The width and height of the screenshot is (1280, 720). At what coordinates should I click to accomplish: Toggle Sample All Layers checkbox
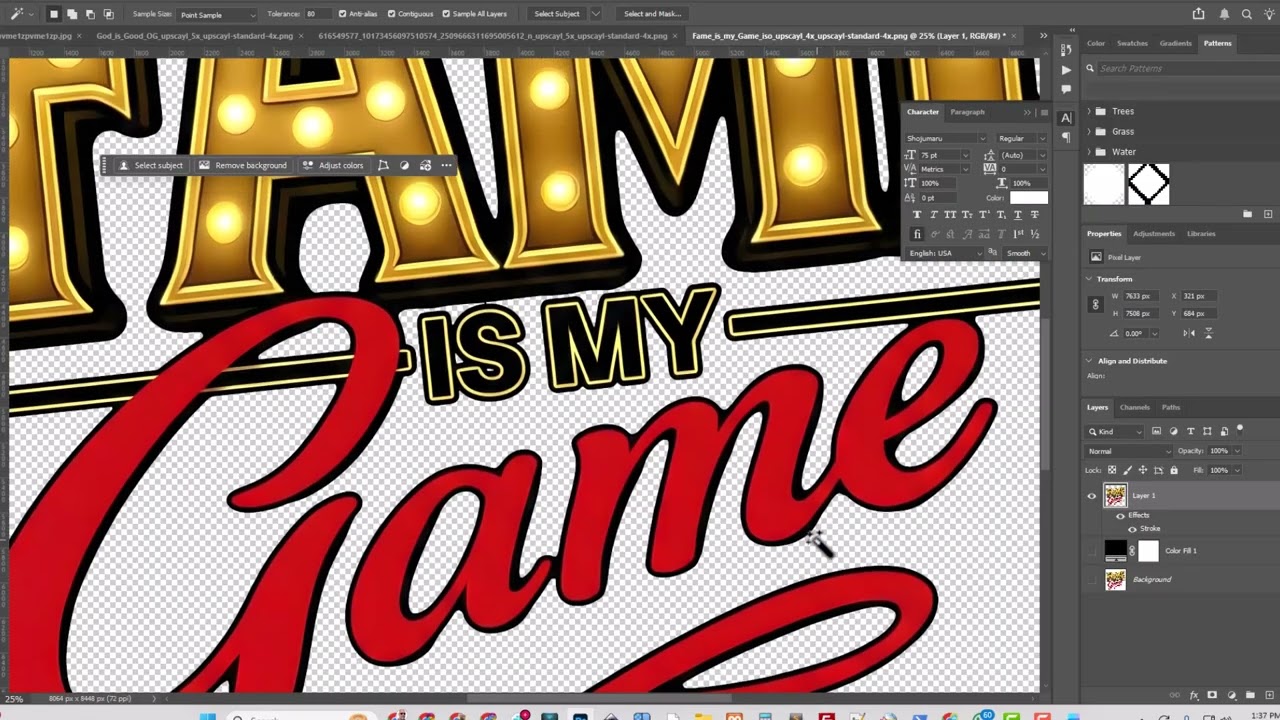pos(447,14)
